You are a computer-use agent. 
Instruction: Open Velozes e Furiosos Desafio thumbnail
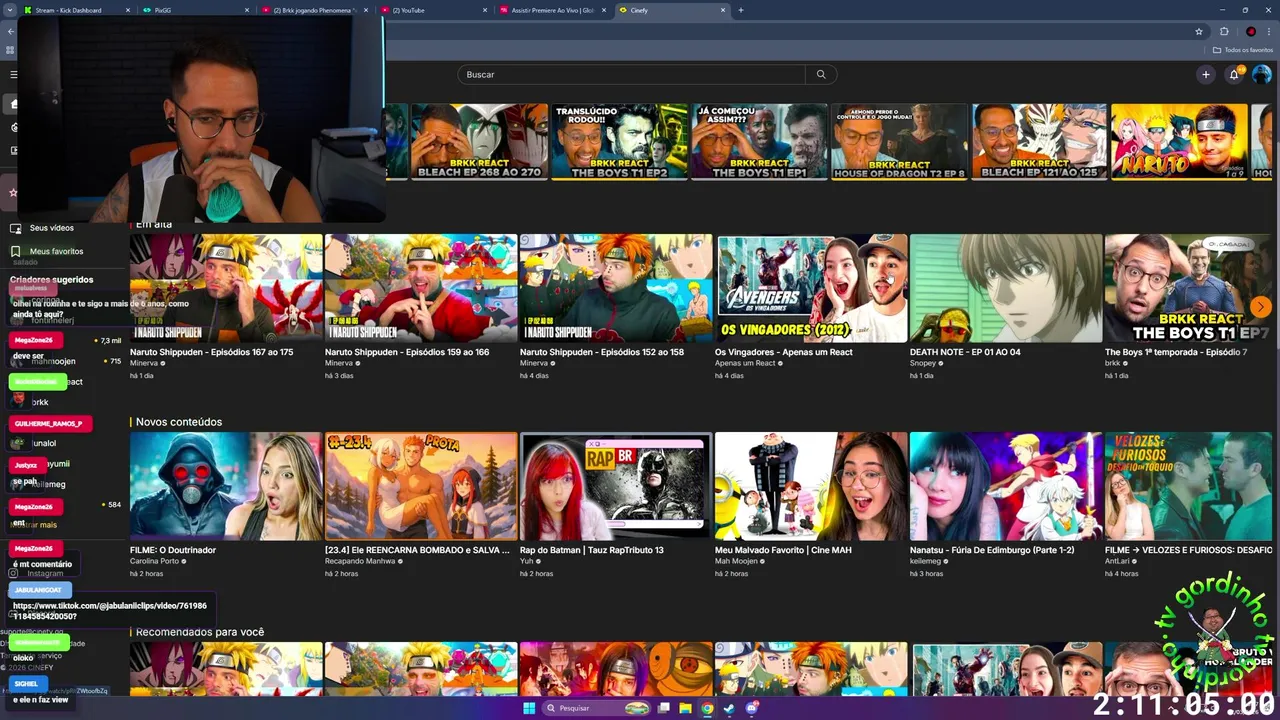[x=1188, y=486]
